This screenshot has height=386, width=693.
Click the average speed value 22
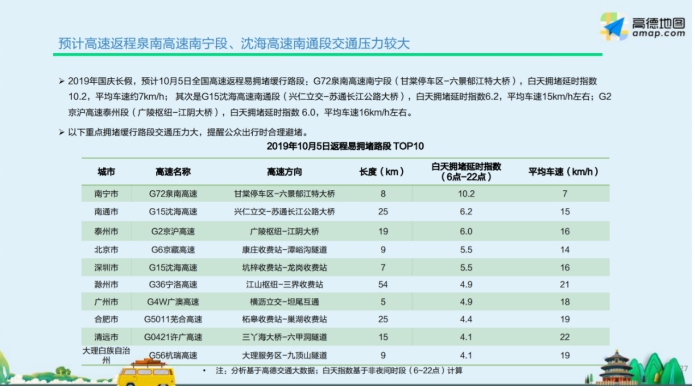(x=564, y=337)
